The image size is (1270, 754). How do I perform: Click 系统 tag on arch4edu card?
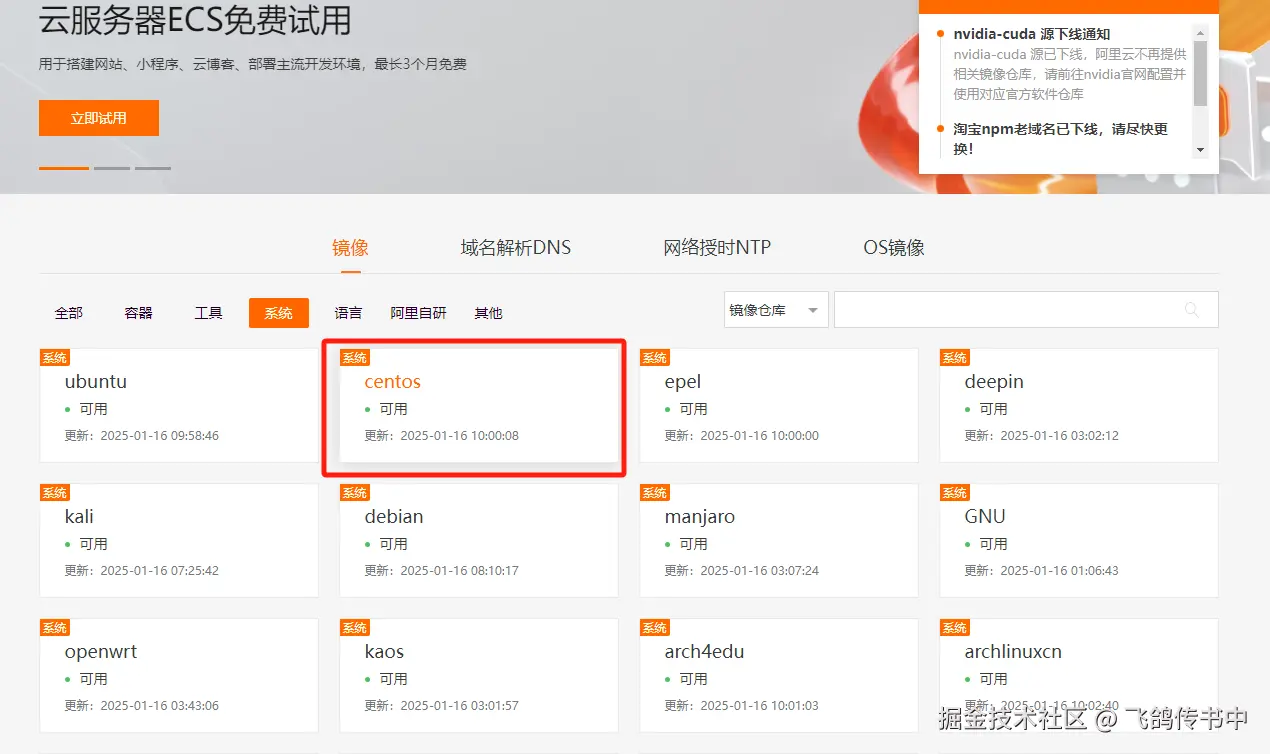(x=655, y=628)
